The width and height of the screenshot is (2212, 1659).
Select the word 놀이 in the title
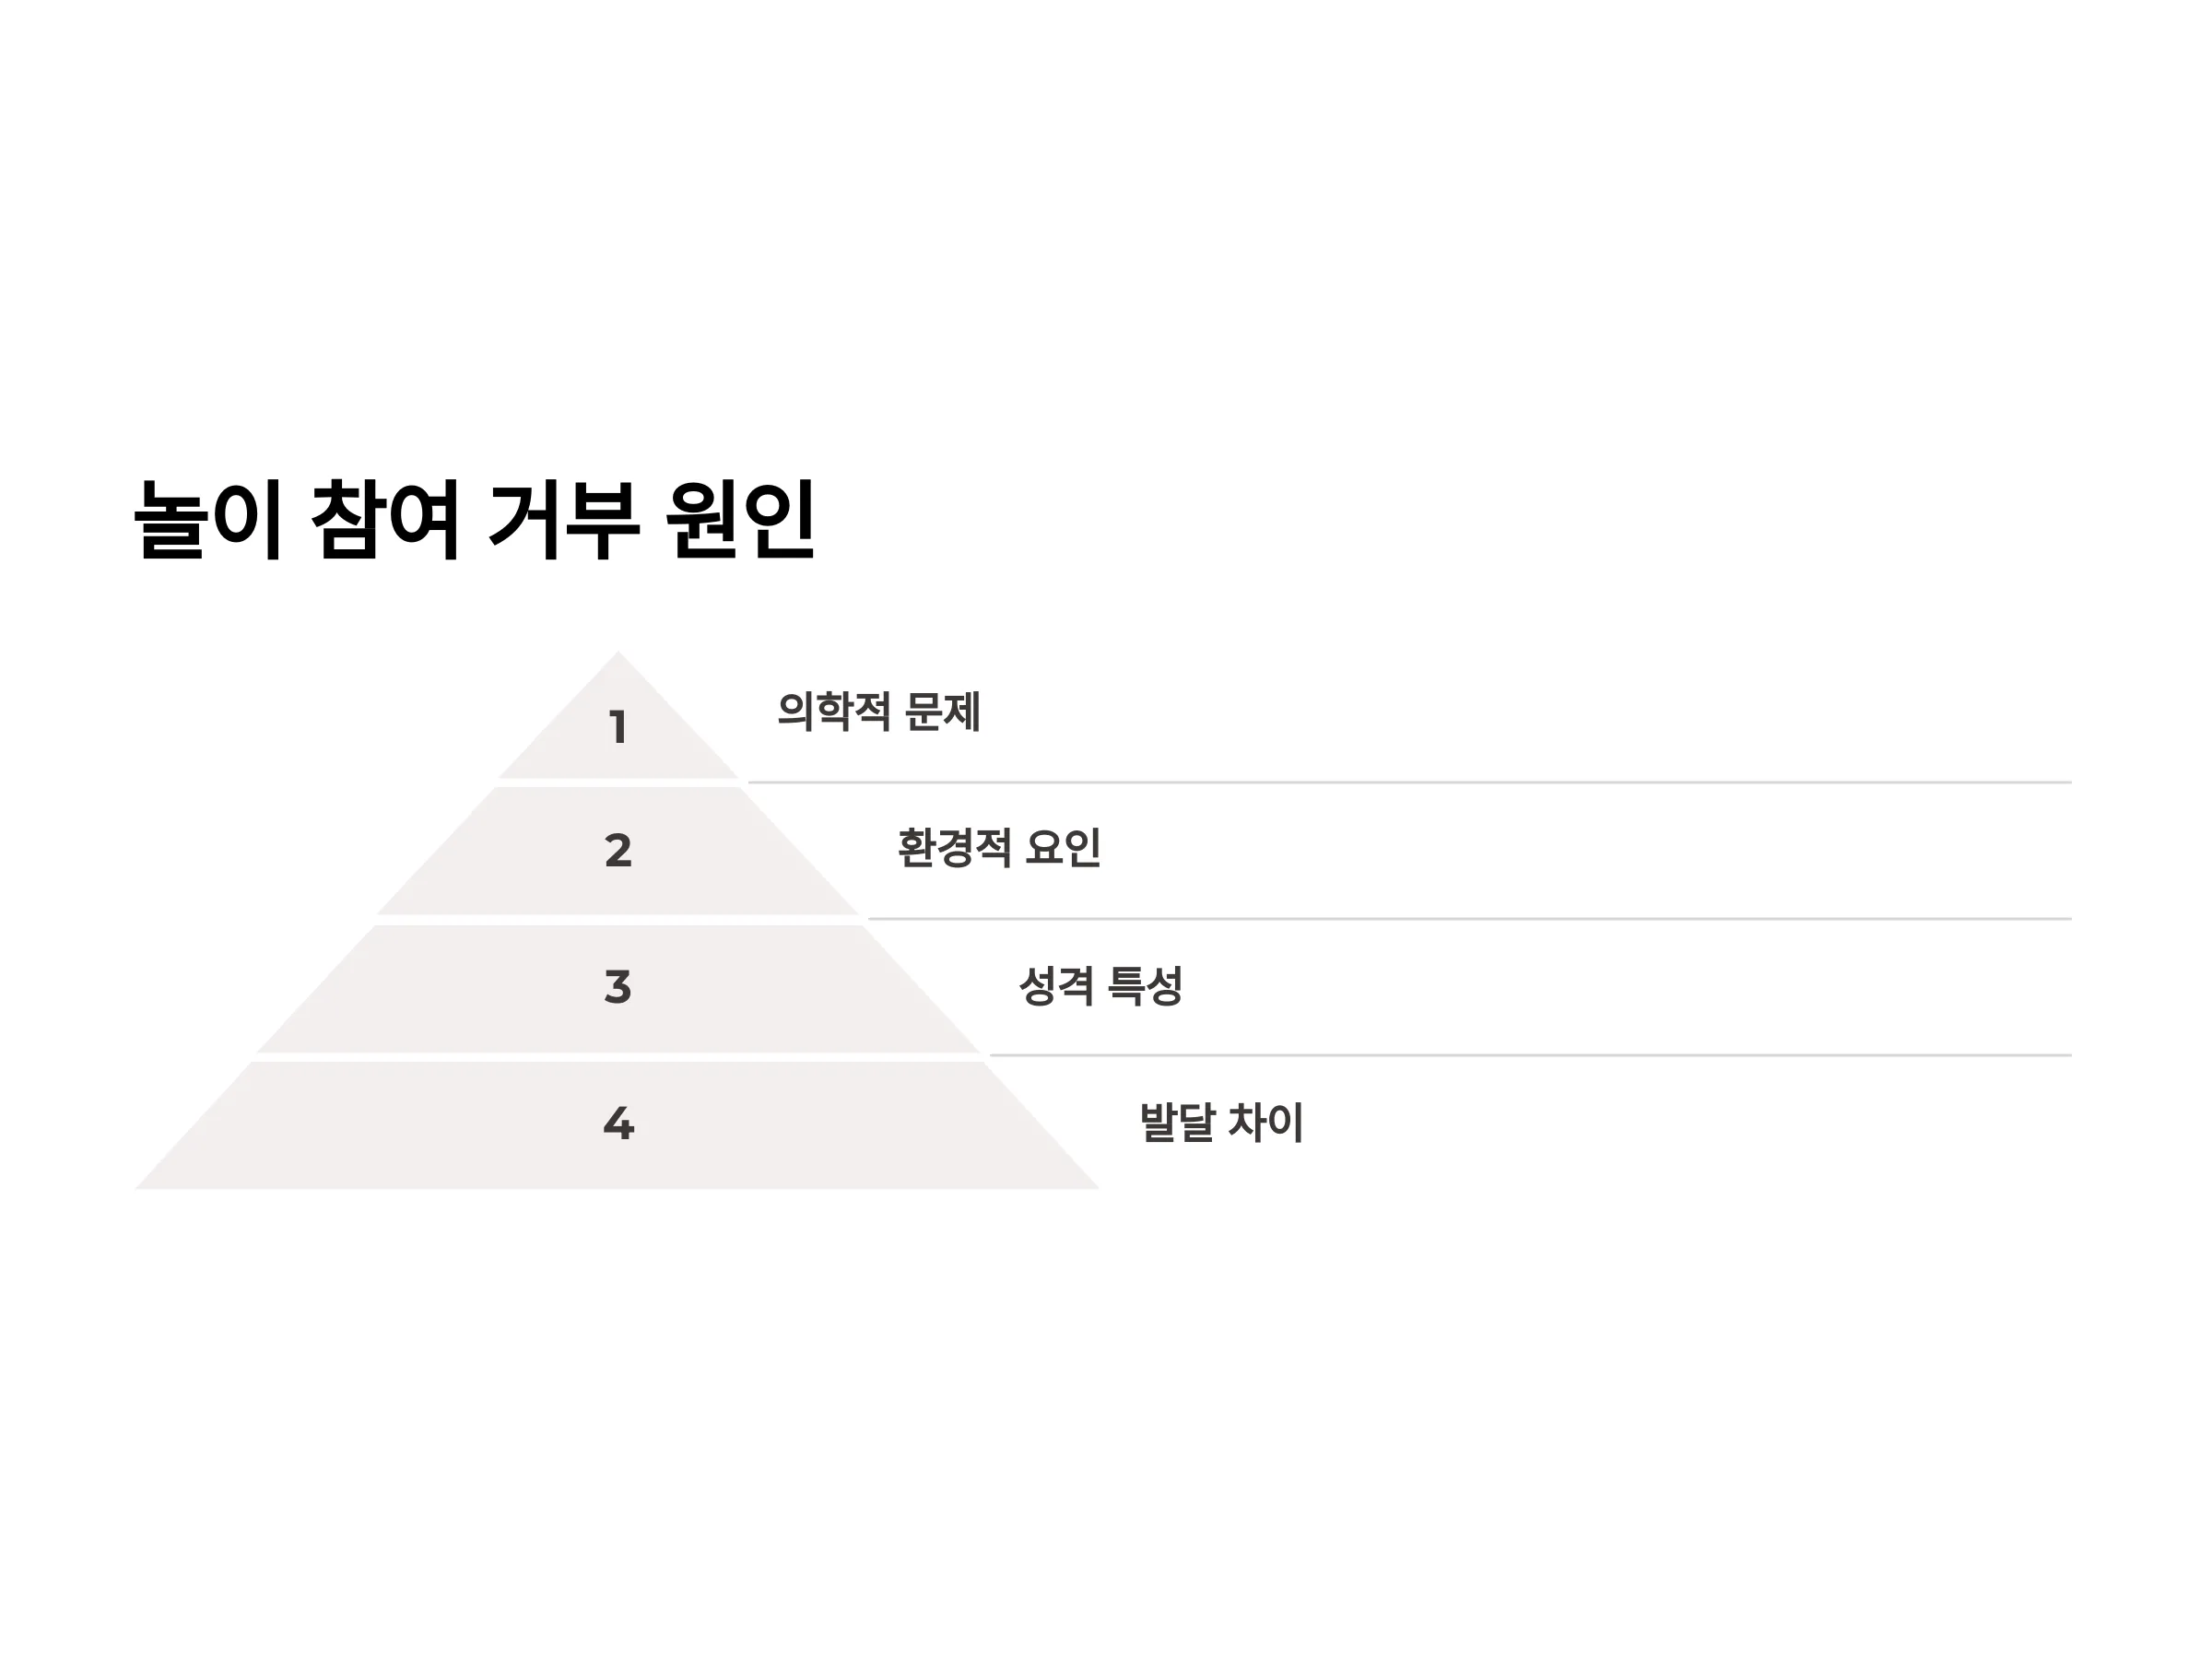(x=209, y=519)
